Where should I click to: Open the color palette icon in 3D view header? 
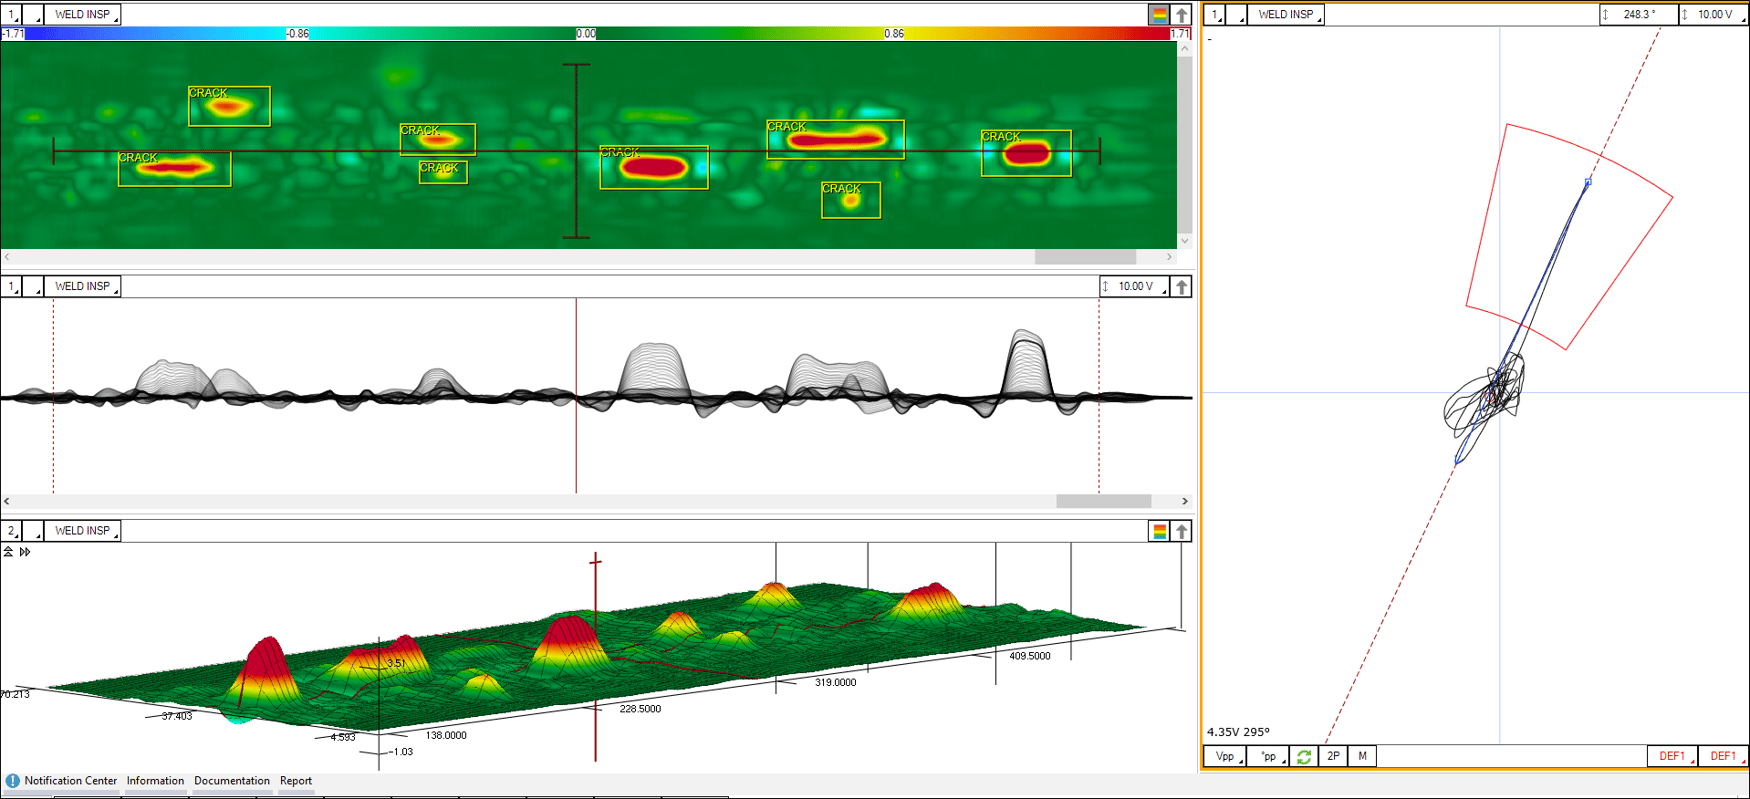tap(1159, 532)
